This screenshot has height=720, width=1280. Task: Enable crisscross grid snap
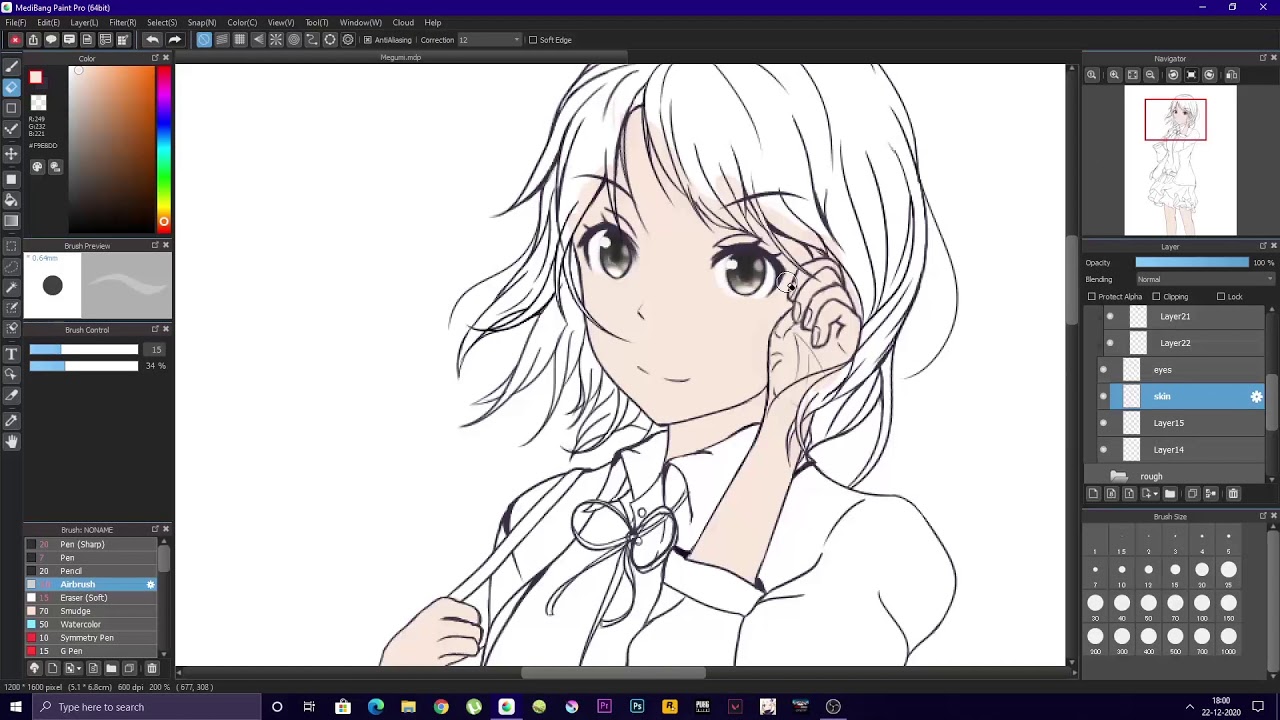240,40
